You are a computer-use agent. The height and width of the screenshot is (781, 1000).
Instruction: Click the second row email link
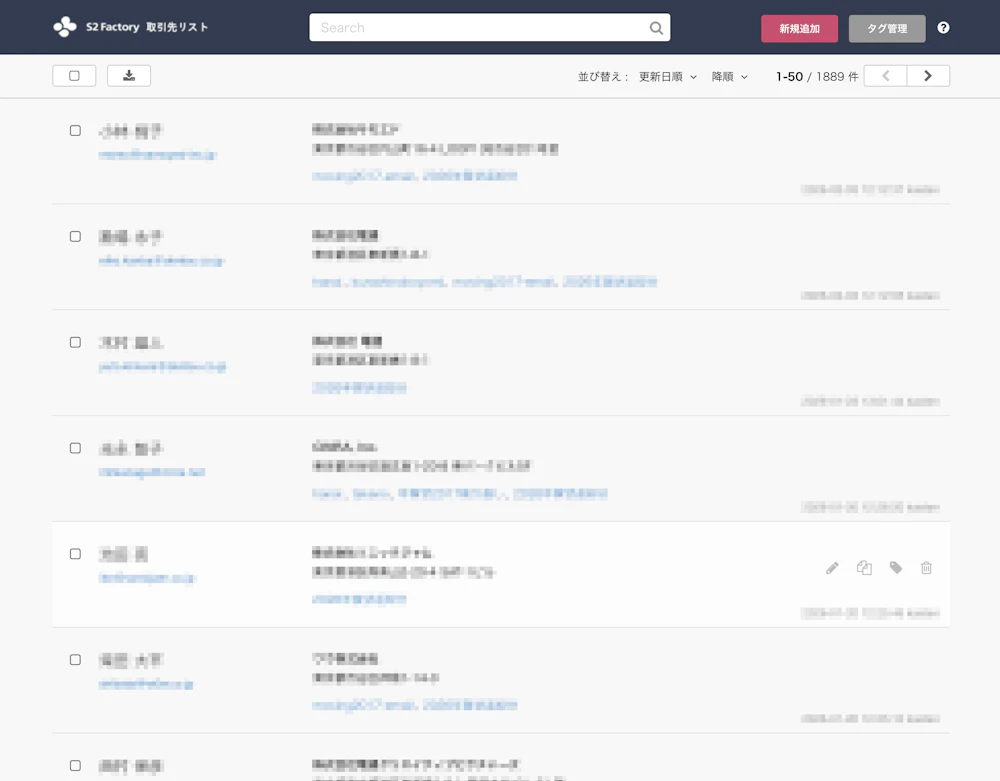161,261
